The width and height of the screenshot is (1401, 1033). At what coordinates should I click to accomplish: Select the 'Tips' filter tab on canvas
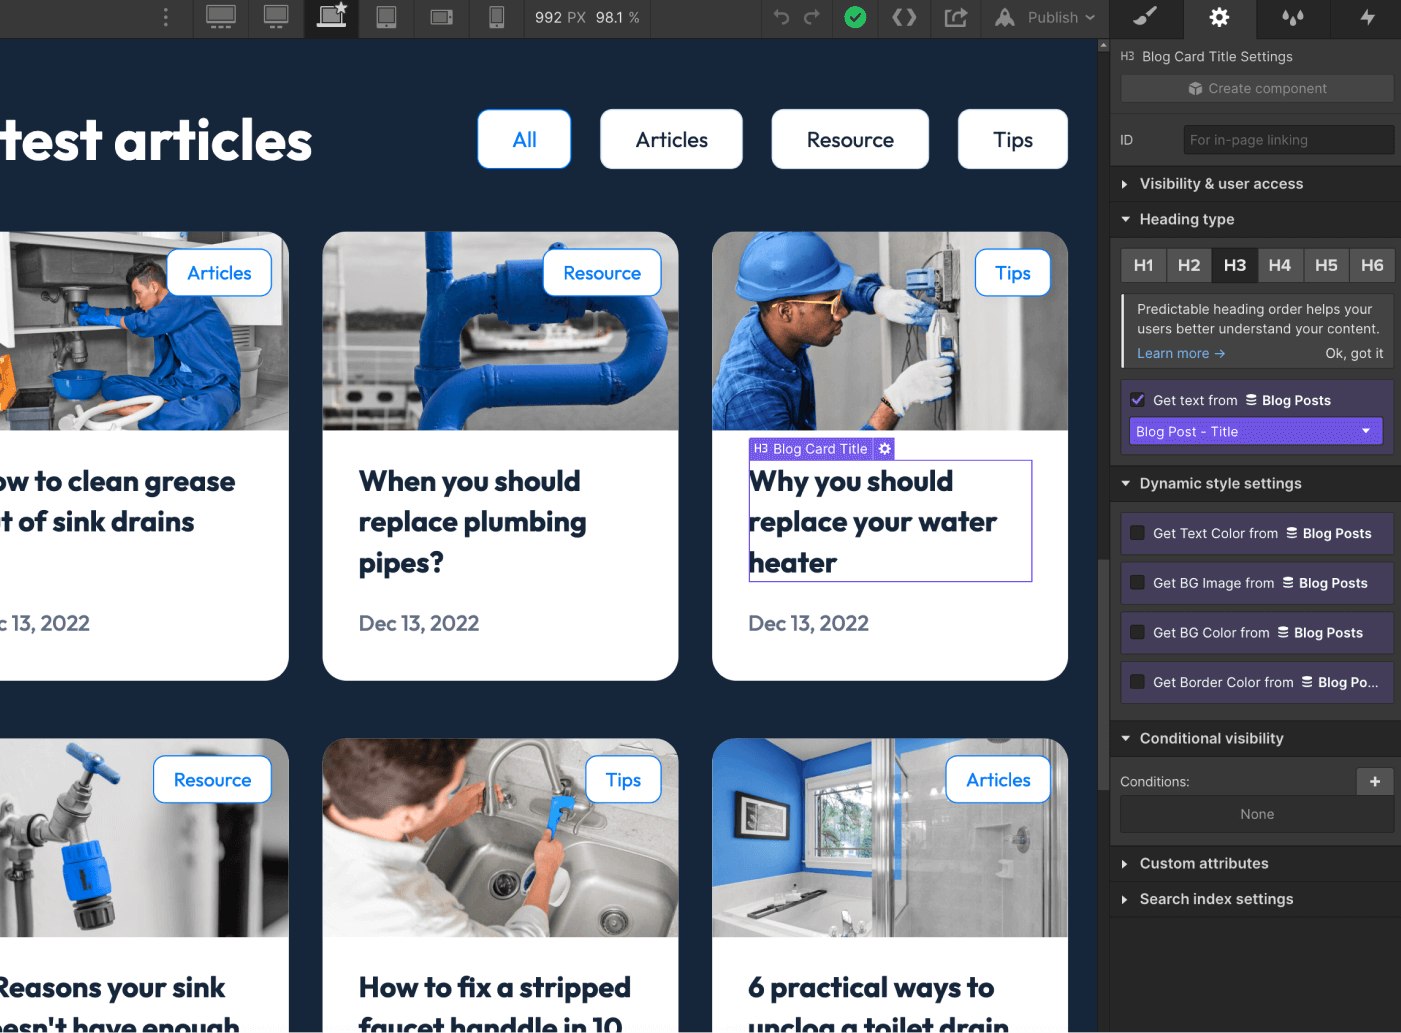pos(1012,139)
